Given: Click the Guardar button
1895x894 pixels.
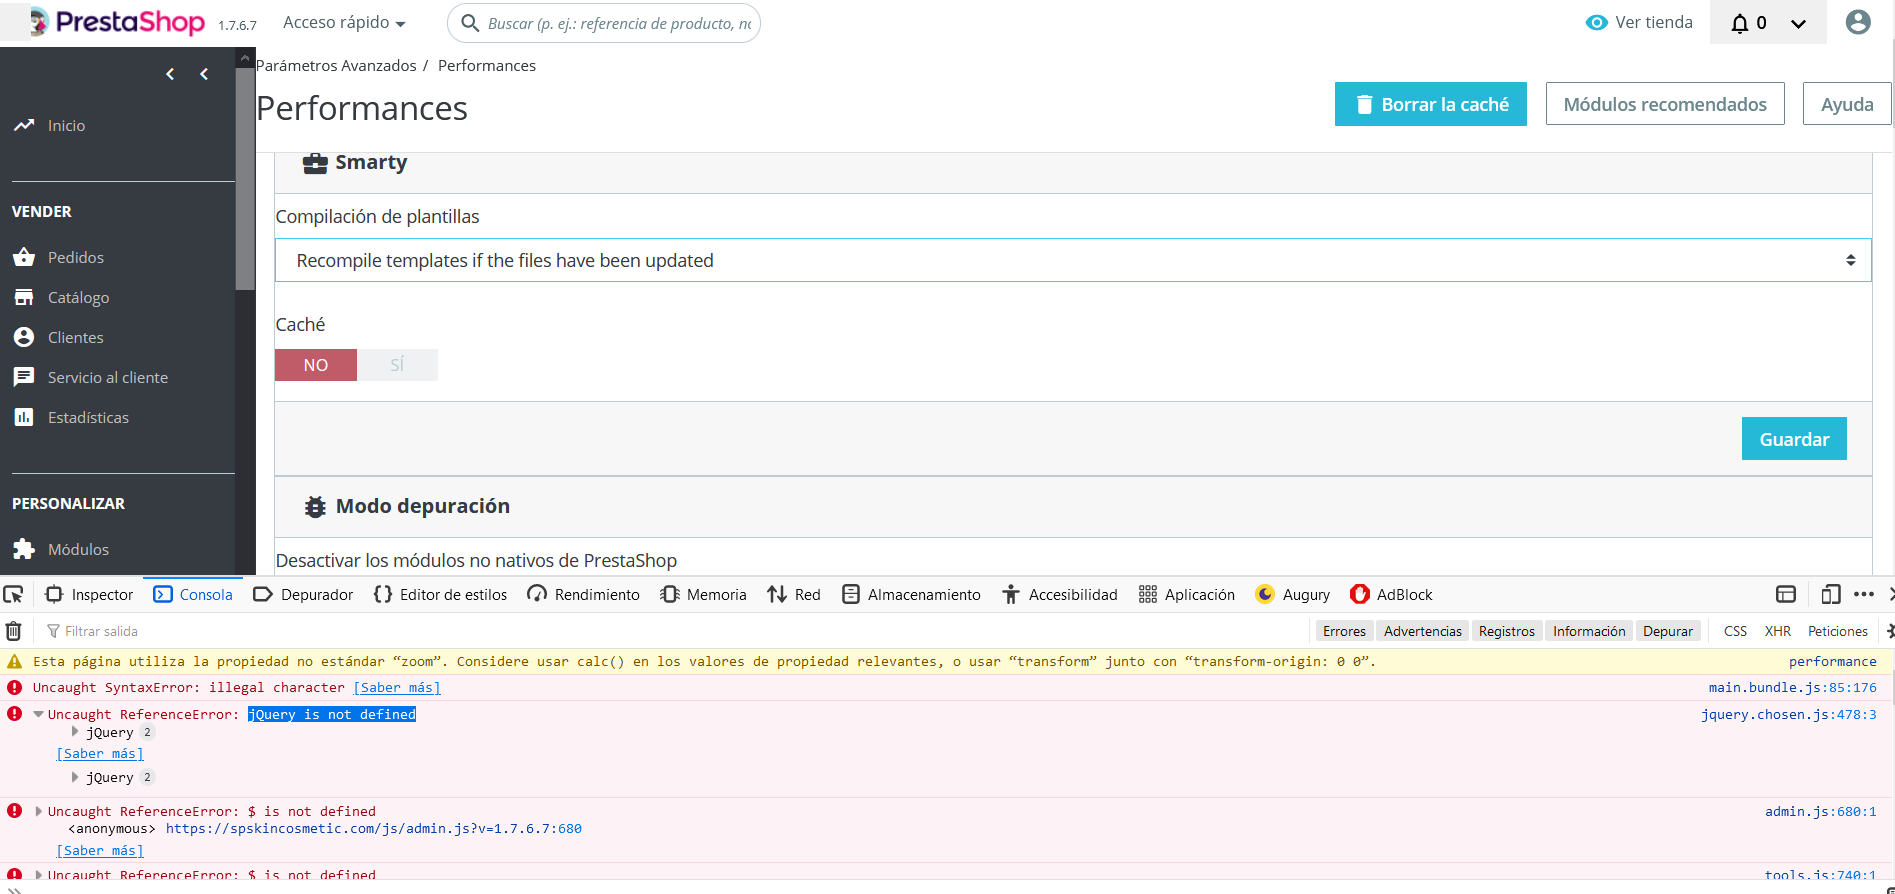Looking at the screenshot, I should (1794, 439).
